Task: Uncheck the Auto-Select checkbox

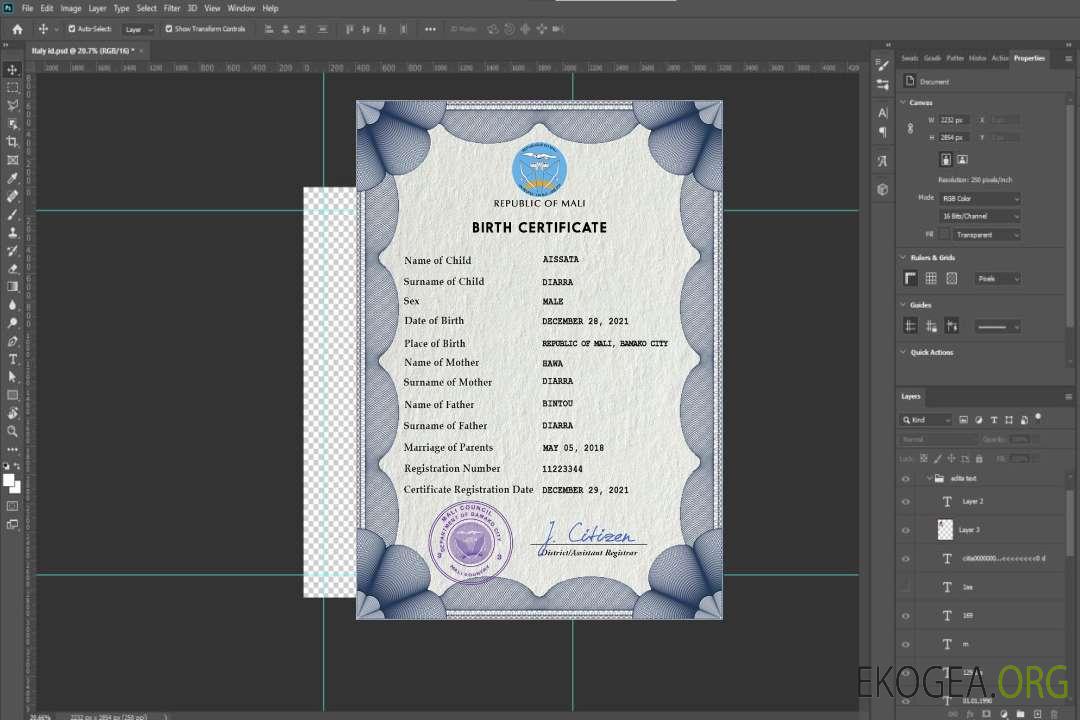Action: (x=72, y=29)
